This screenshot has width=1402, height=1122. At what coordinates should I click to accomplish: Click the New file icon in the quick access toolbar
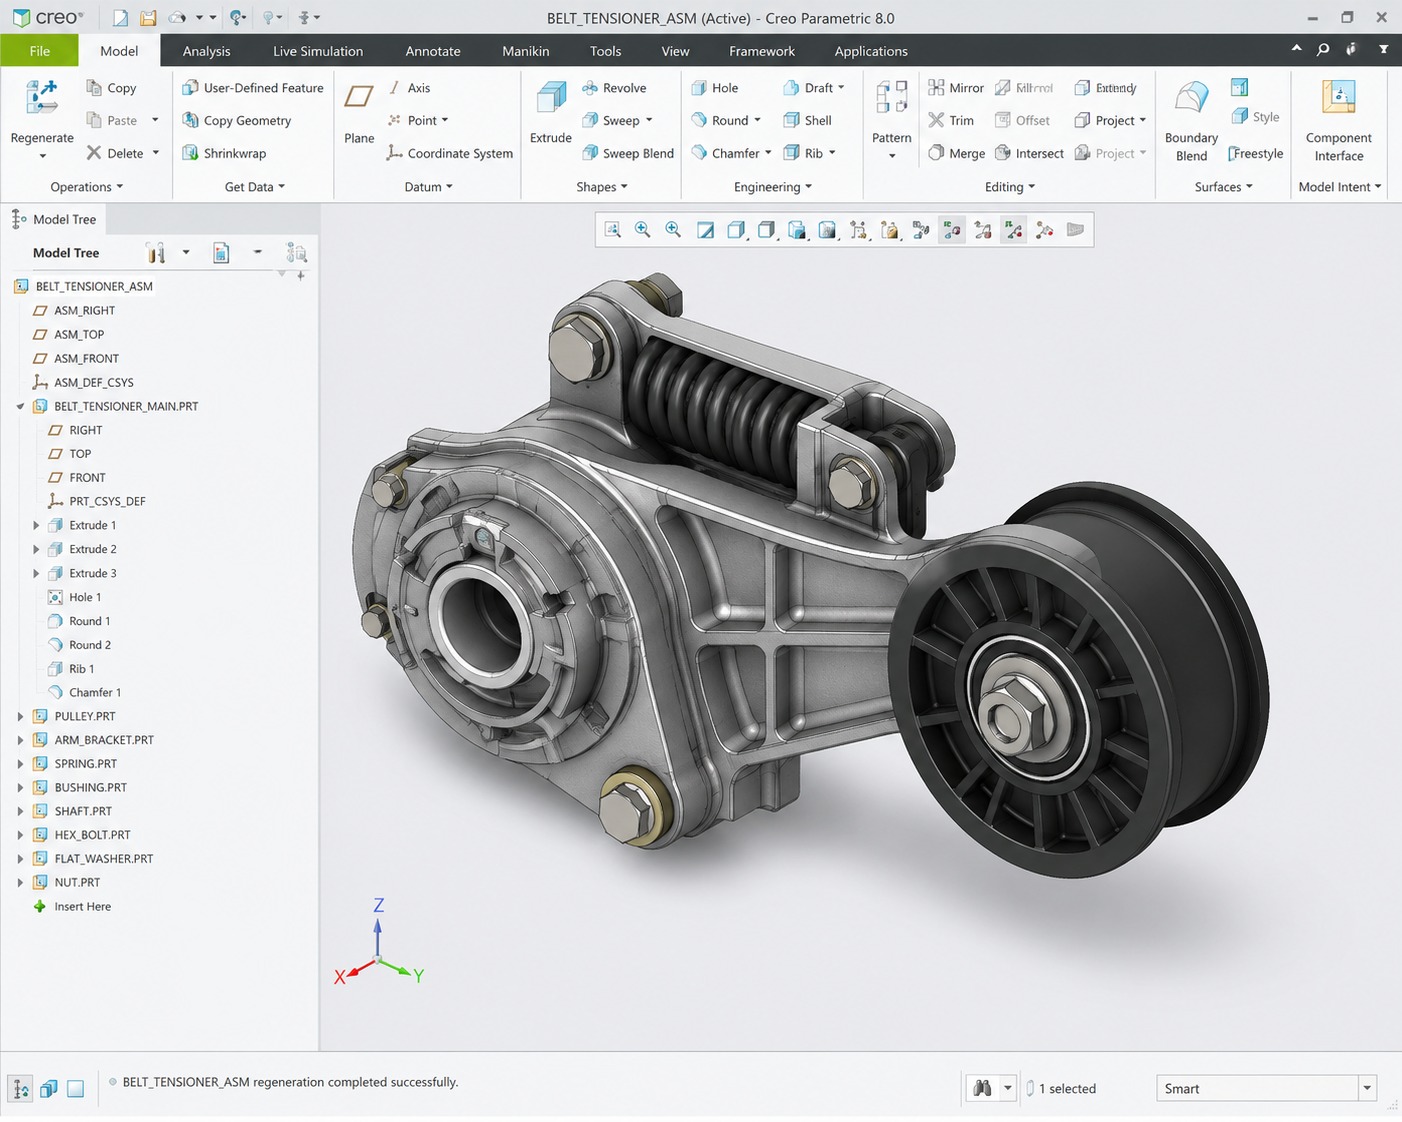coord(120,18)
